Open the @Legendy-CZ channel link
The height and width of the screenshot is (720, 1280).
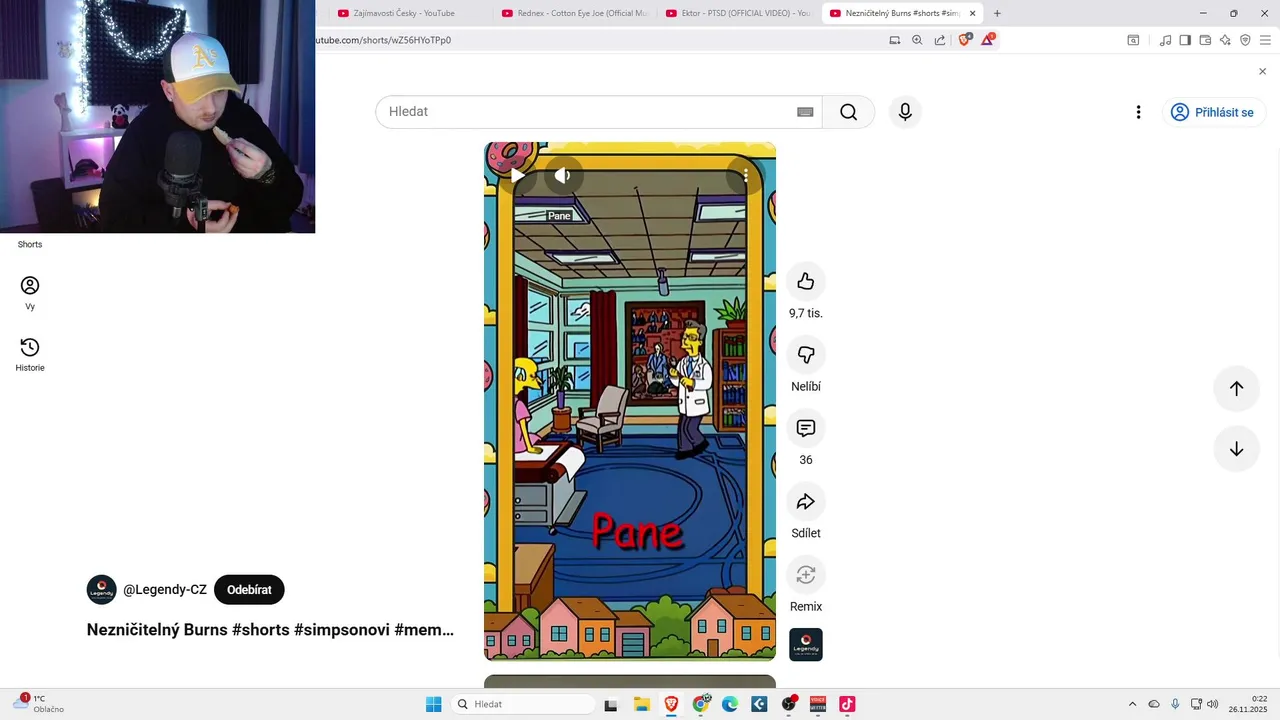click(165, 590)
